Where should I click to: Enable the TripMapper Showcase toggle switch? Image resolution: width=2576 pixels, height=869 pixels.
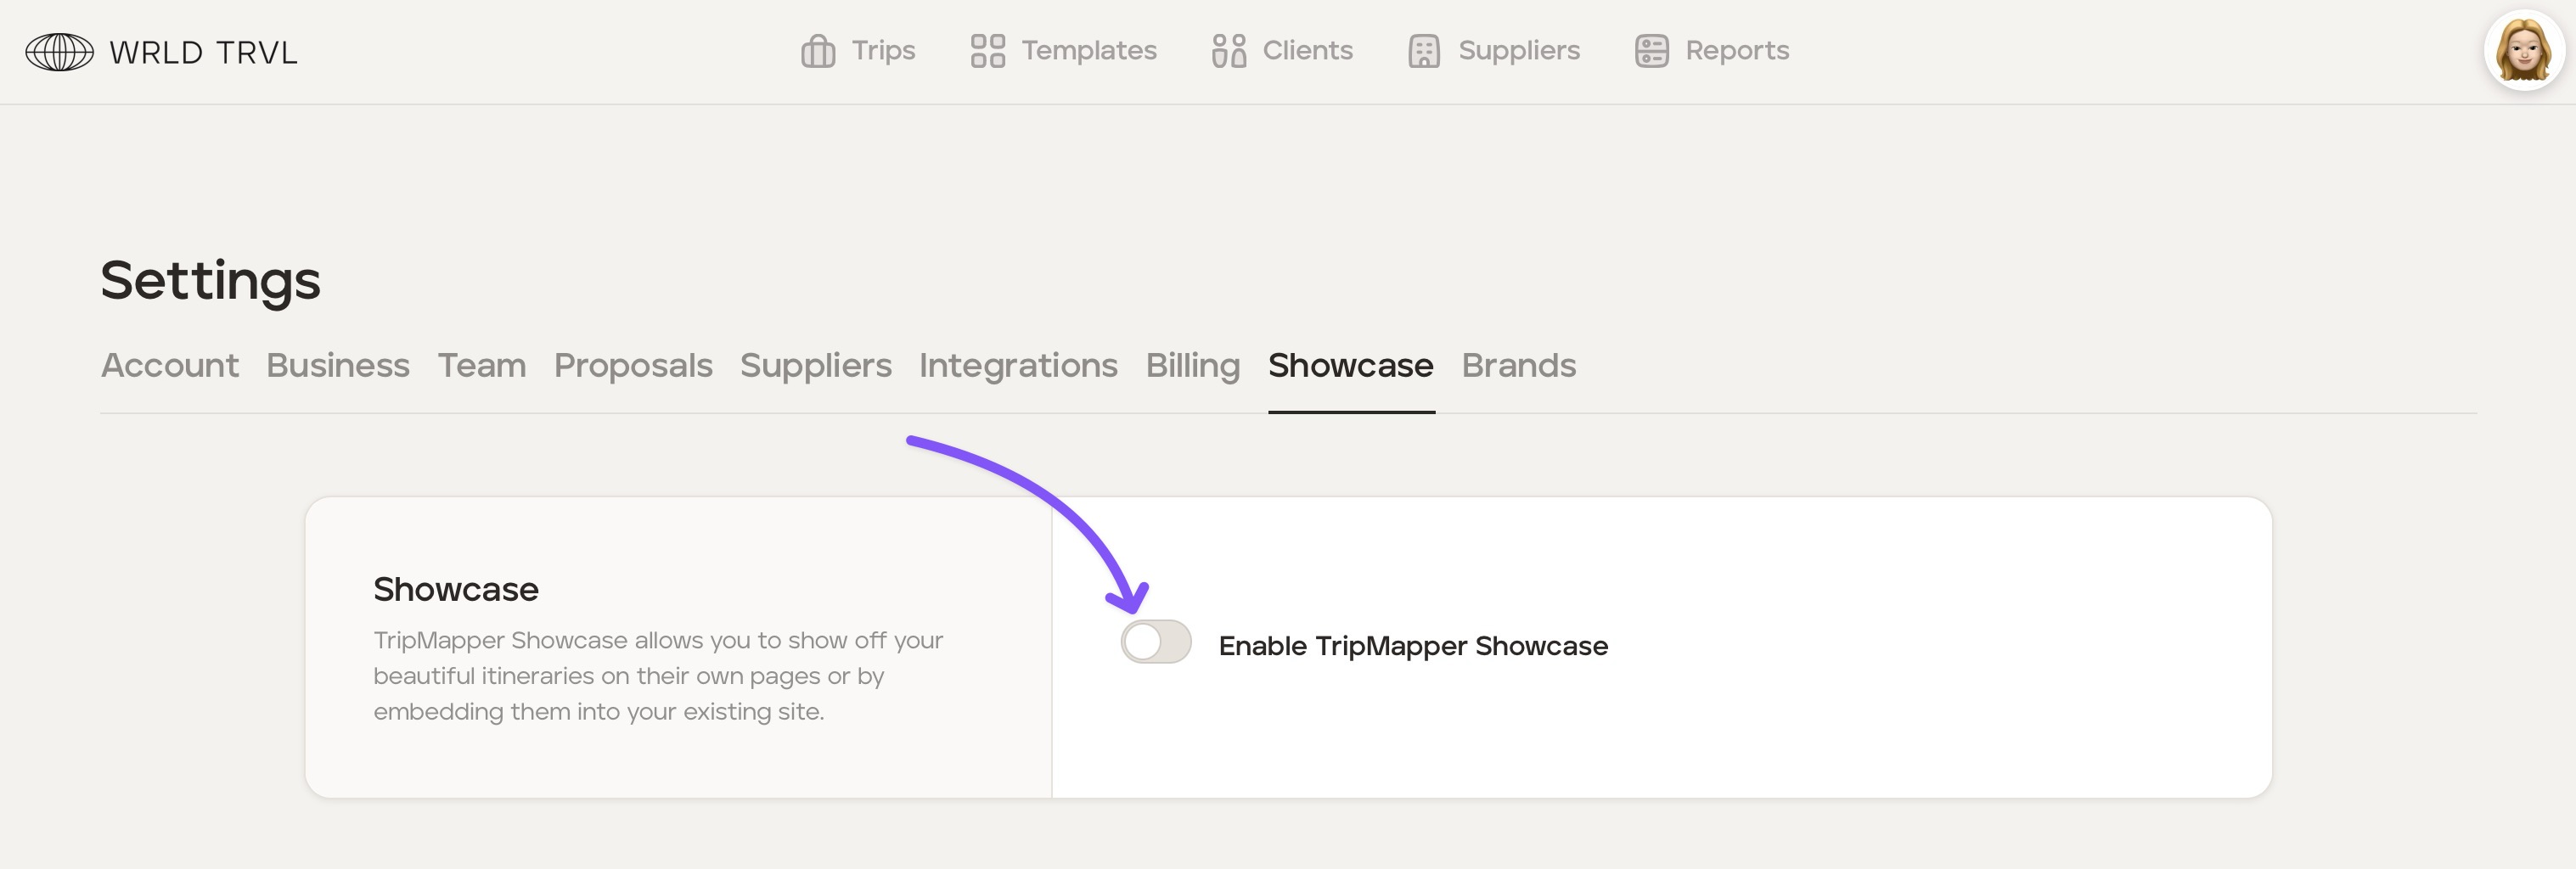pyautogui.click(x=1155, y=642)
